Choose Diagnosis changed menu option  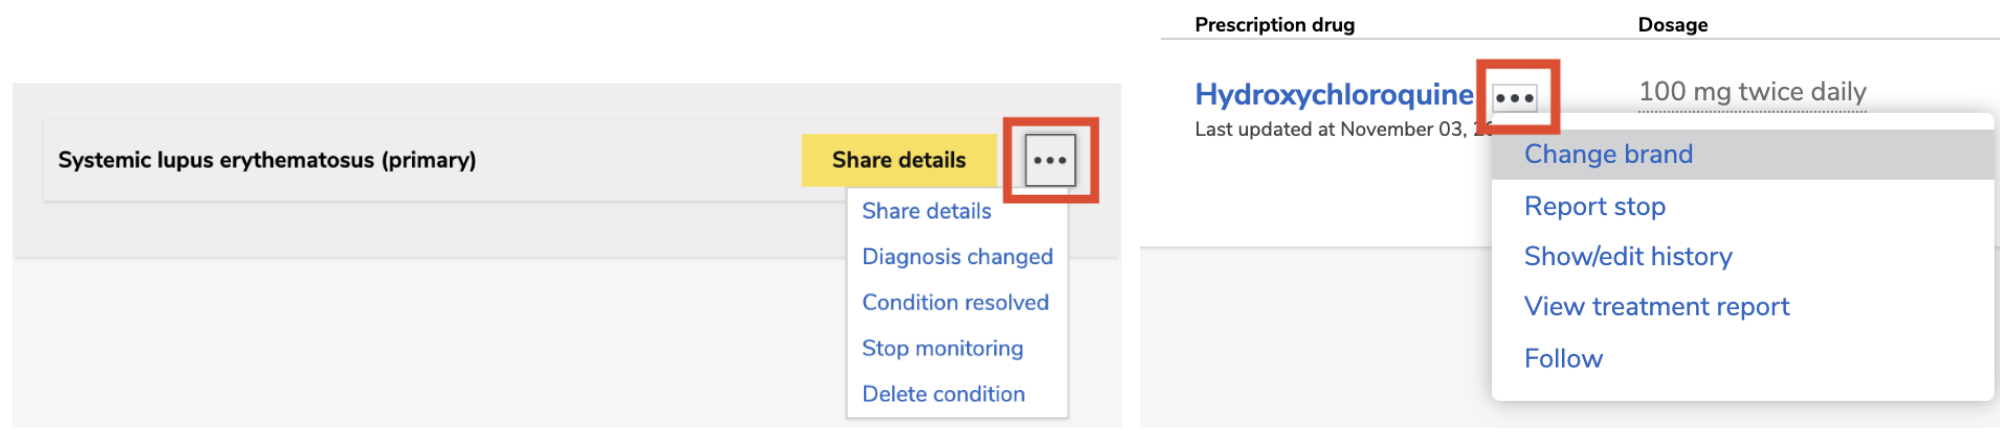pos(957,257)
